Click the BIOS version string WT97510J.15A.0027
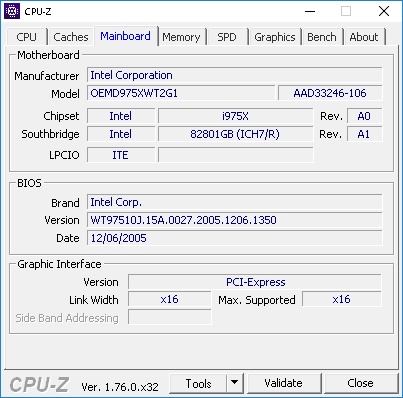The image size is (403, 398). 235,220
